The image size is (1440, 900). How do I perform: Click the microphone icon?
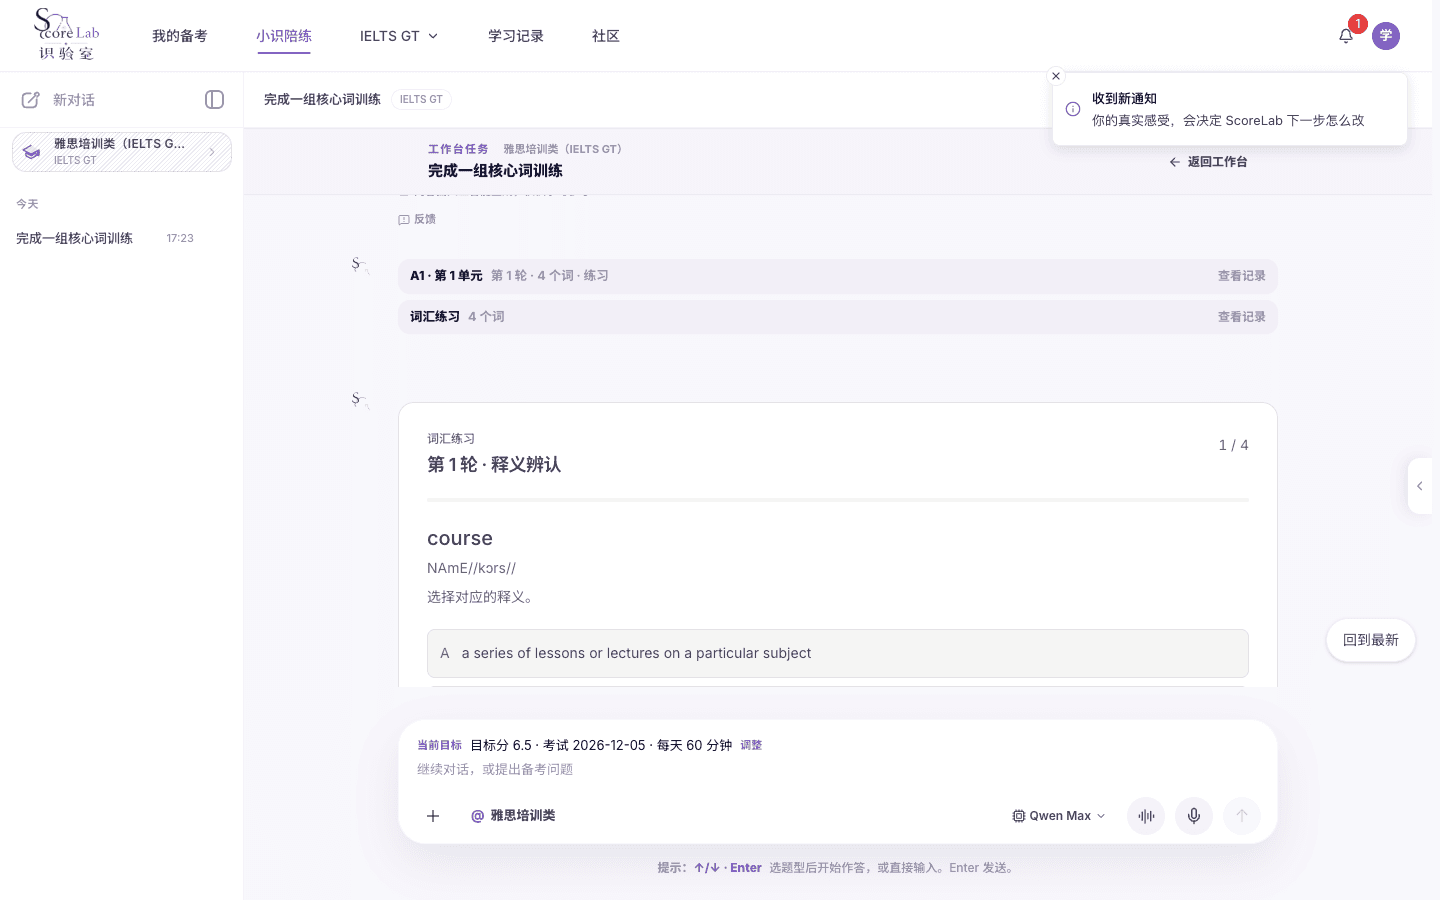[x=1194, y=816]
